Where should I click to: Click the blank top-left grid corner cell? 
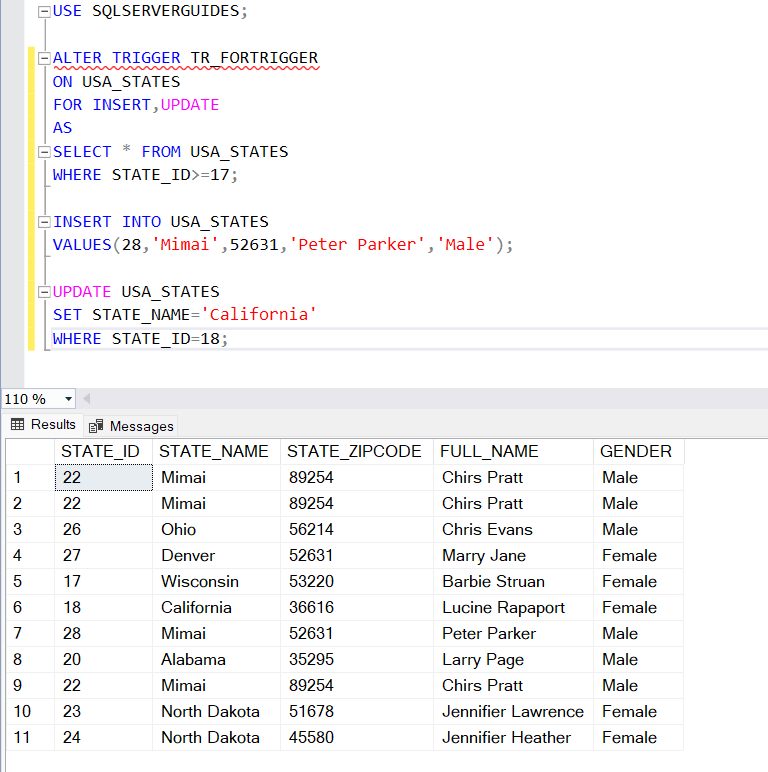[x=30, y=451]
